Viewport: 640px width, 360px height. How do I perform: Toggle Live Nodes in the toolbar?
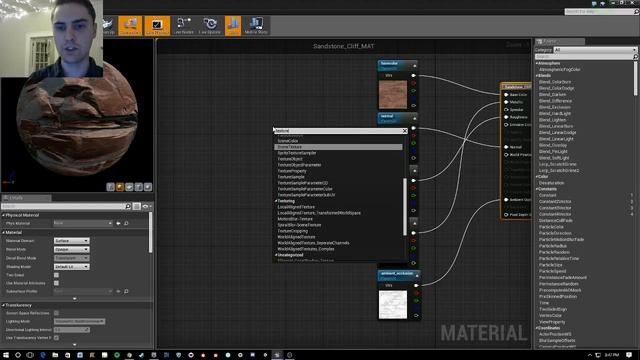(184, 26)
